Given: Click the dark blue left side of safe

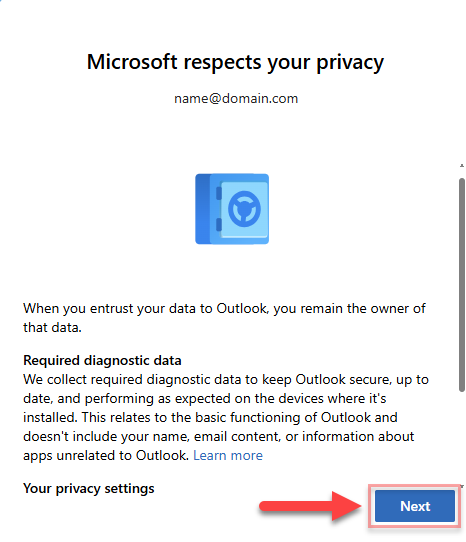Looking at the screenshot, I should click(x=203, y=209).
